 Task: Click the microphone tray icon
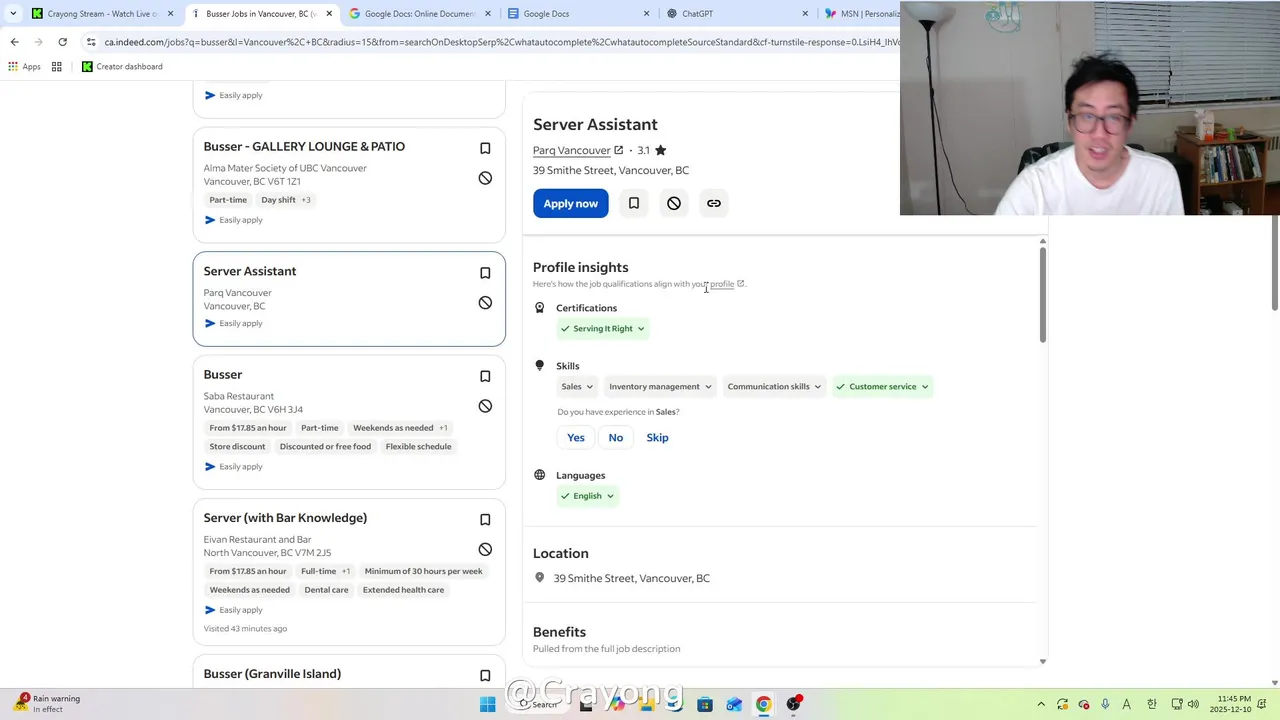pyautogui.click(x=1105, y=704)
